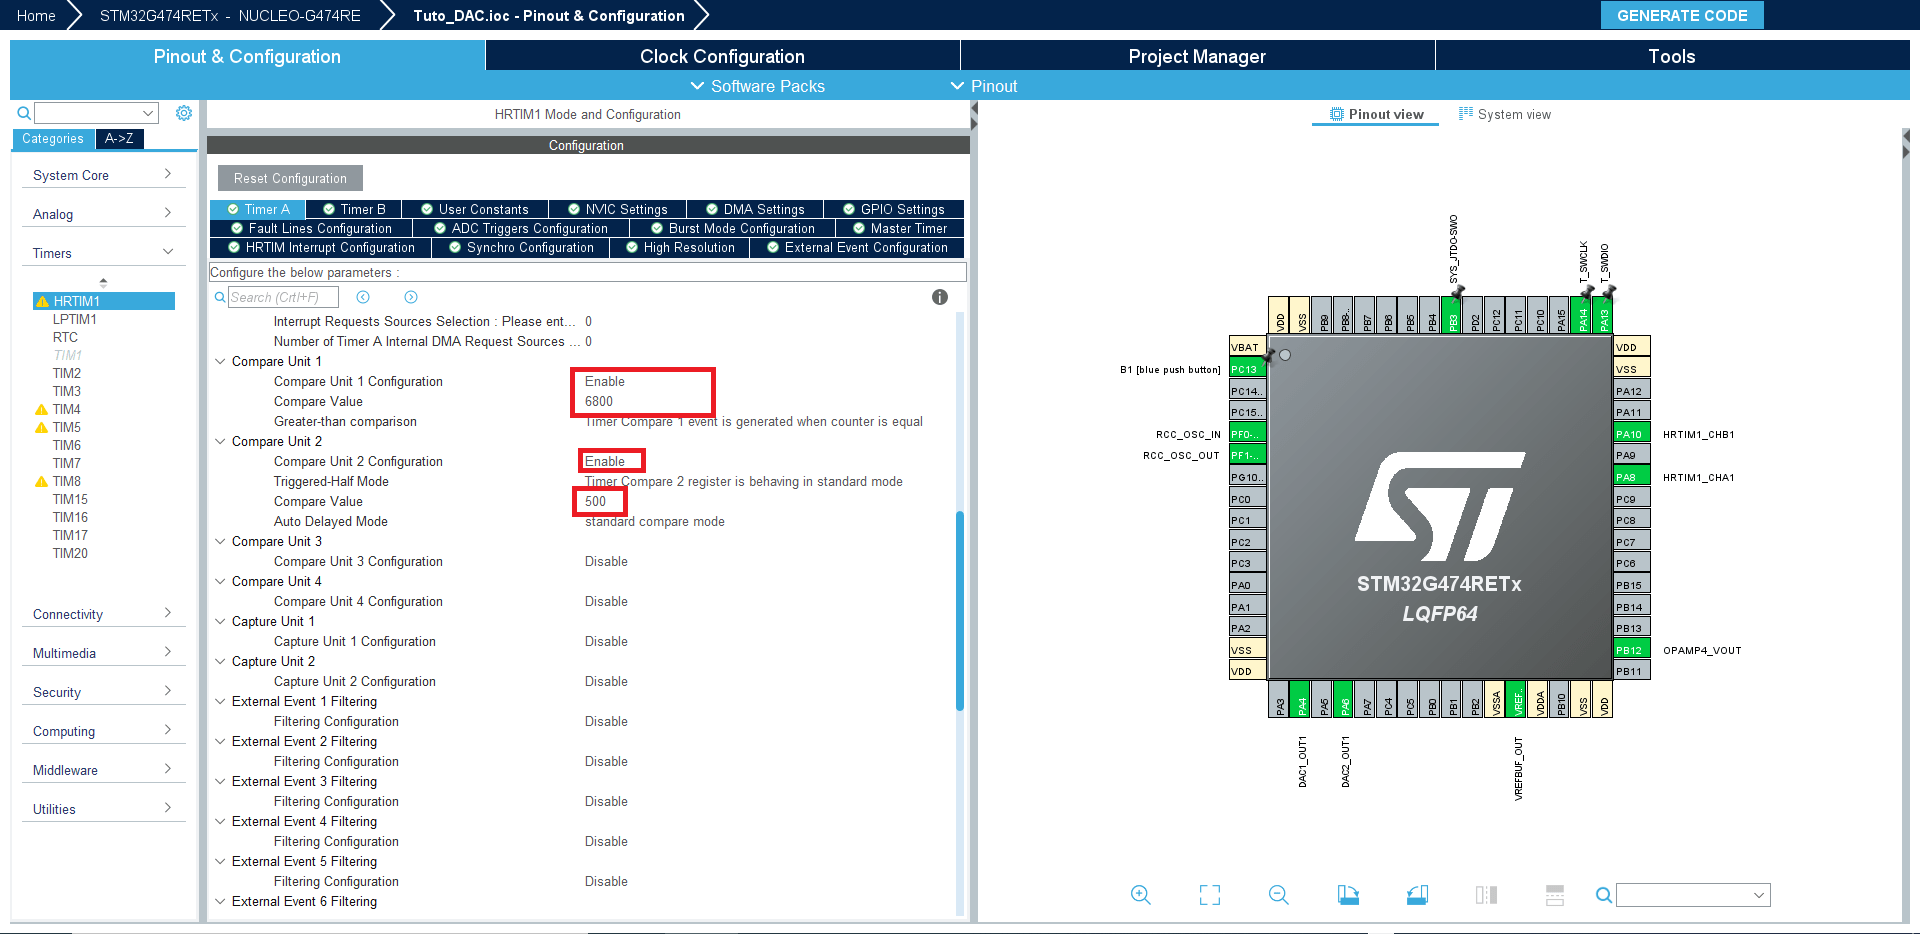The height and width of the screenshot is (934, 1920).
Task: Collapse the Compare Unit 2 section
Action: 220,441
